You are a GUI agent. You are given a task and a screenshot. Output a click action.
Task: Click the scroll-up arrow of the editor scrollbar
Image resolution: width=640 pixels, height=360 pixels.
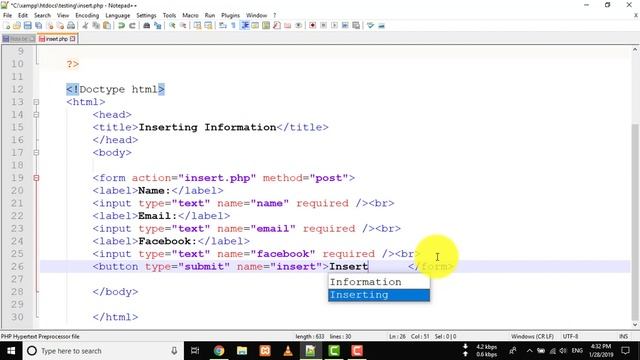point(635,49)
